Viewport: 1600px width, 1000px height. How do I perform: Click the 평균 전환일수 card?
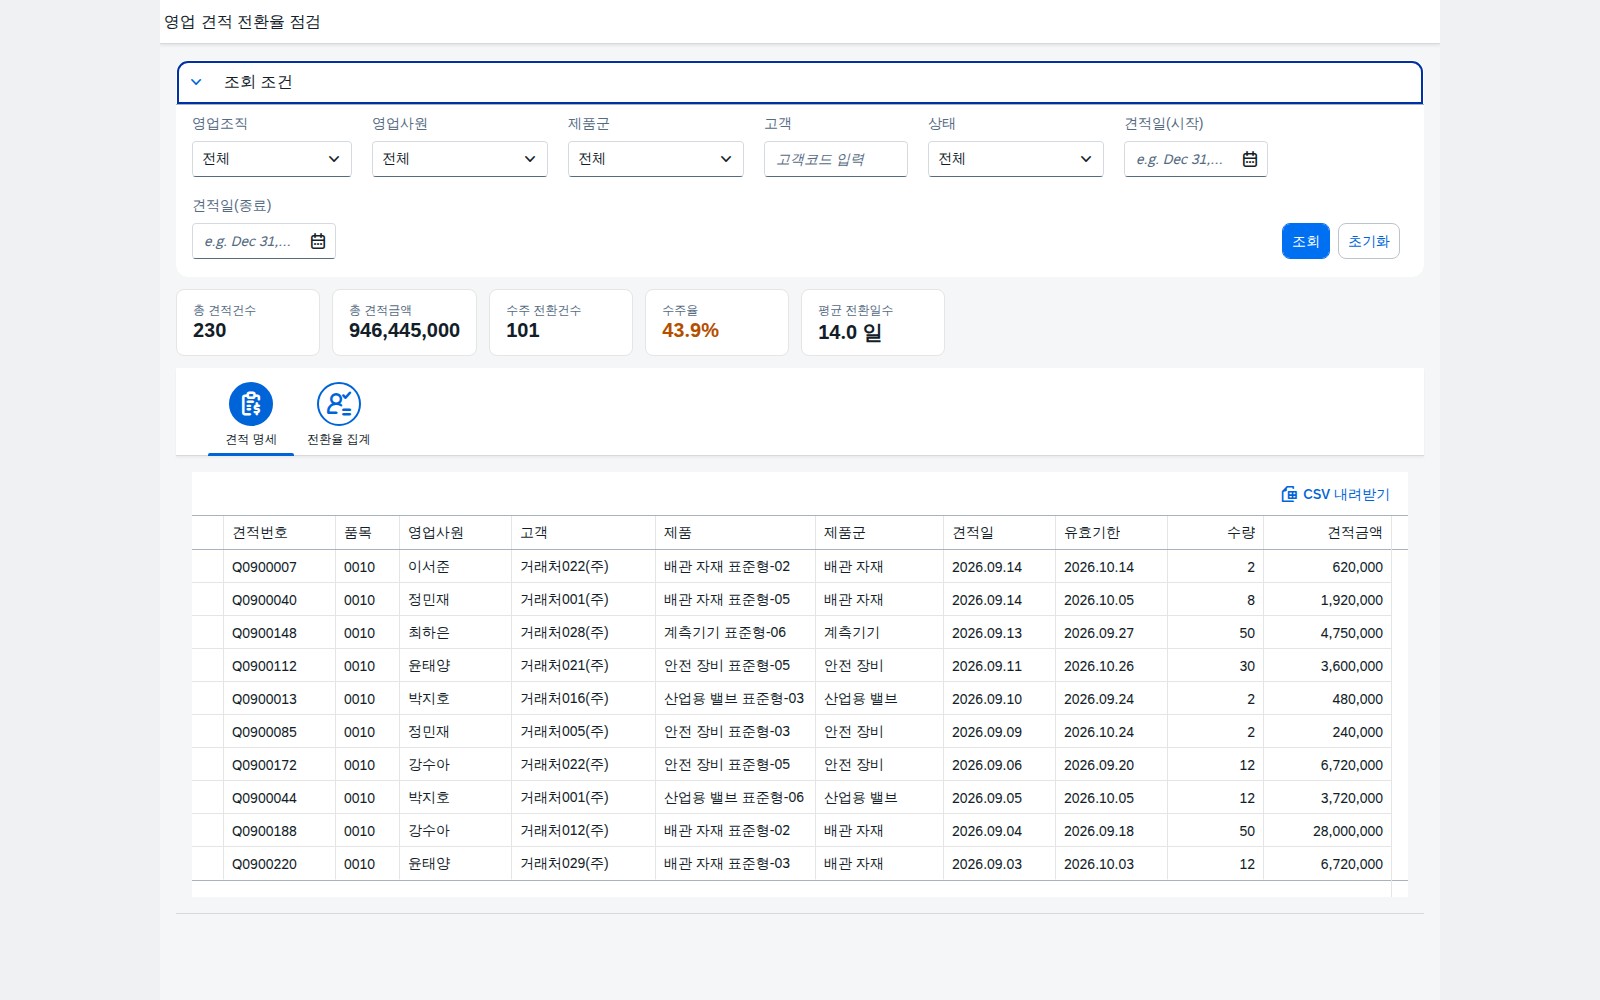click(x=873, y=322)
